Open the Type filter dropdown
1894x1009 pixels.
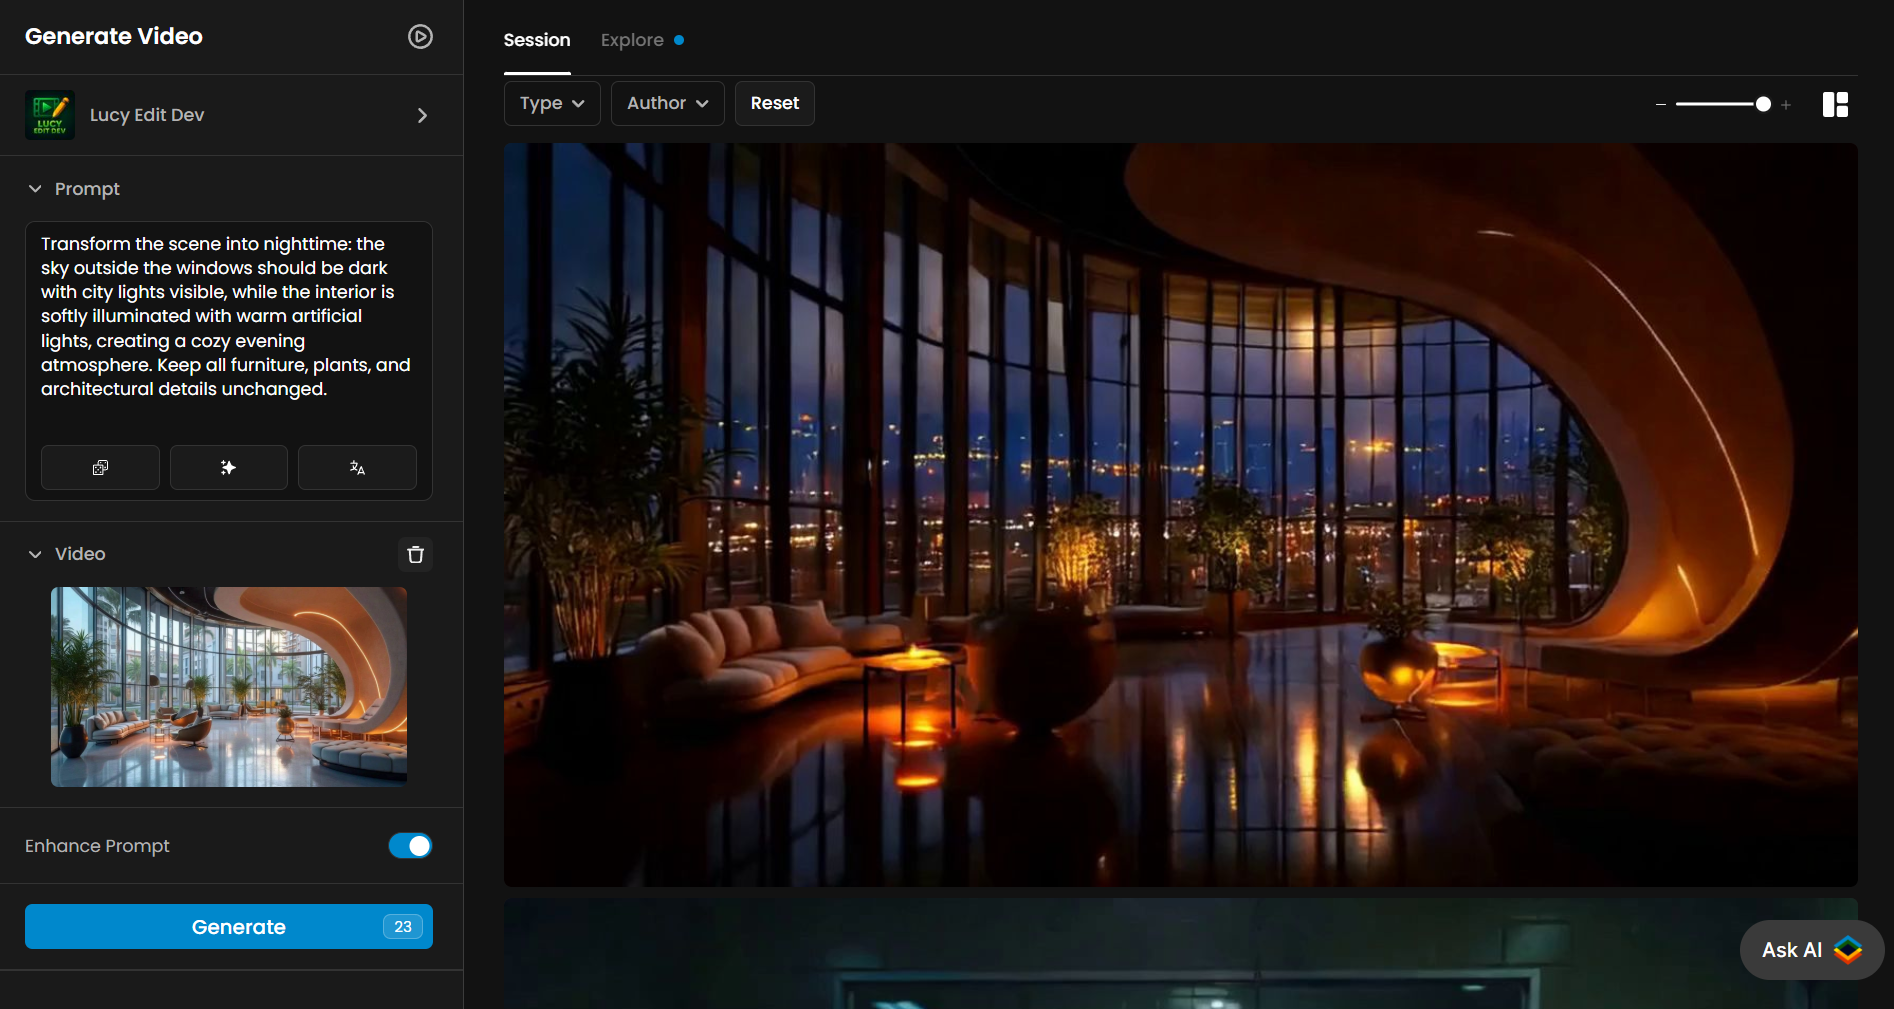pyautogui.click(x=552, y=103)
